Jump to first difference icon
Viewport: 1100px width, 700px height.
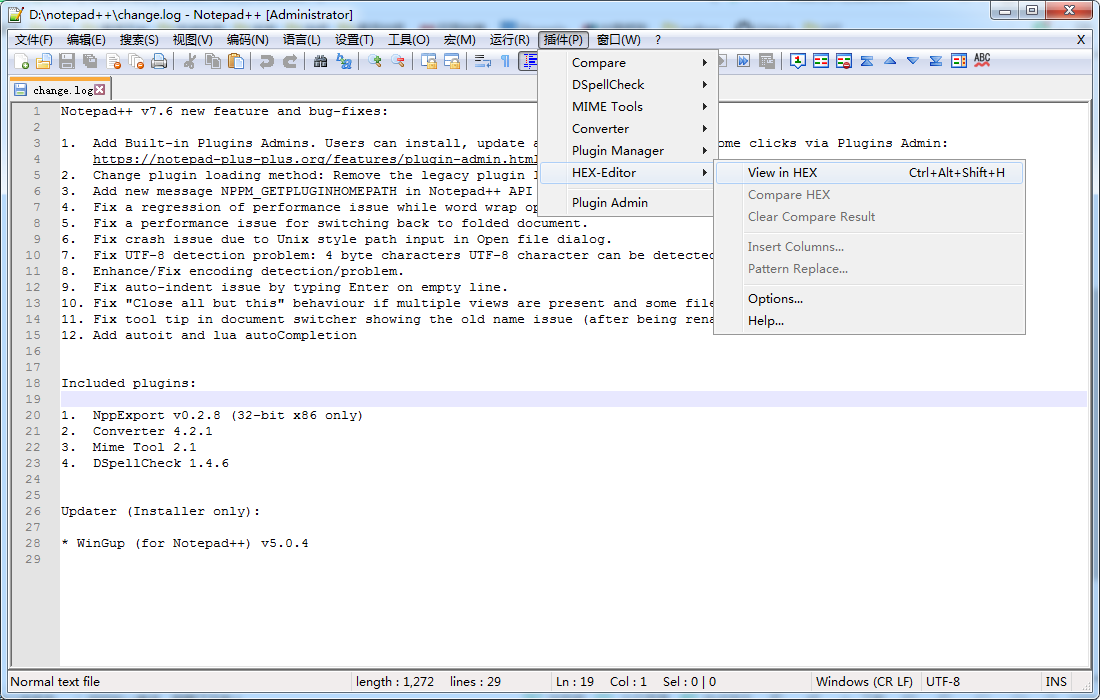pos(867,62)
